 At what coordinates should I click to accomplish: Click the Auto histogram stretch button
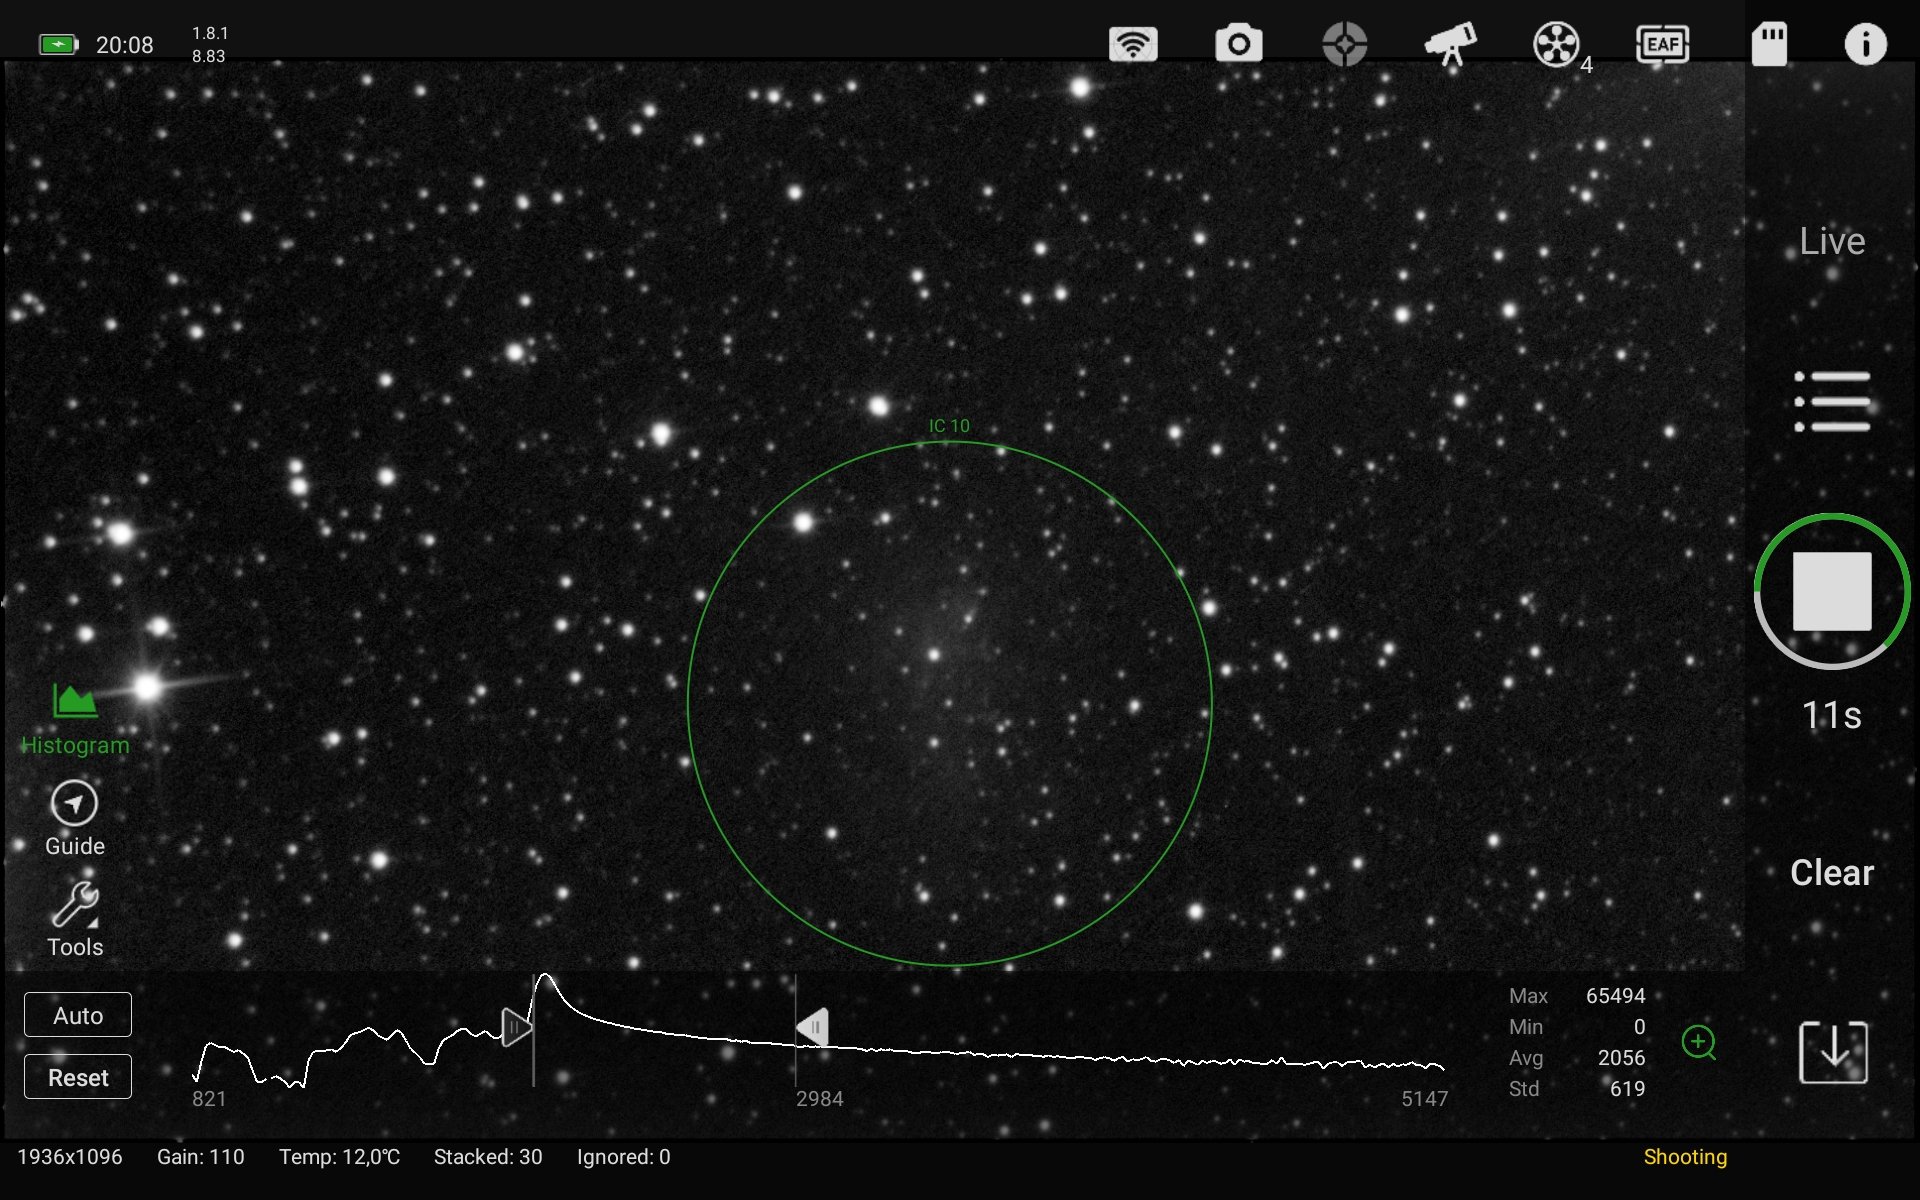[x=78, y=1015]
